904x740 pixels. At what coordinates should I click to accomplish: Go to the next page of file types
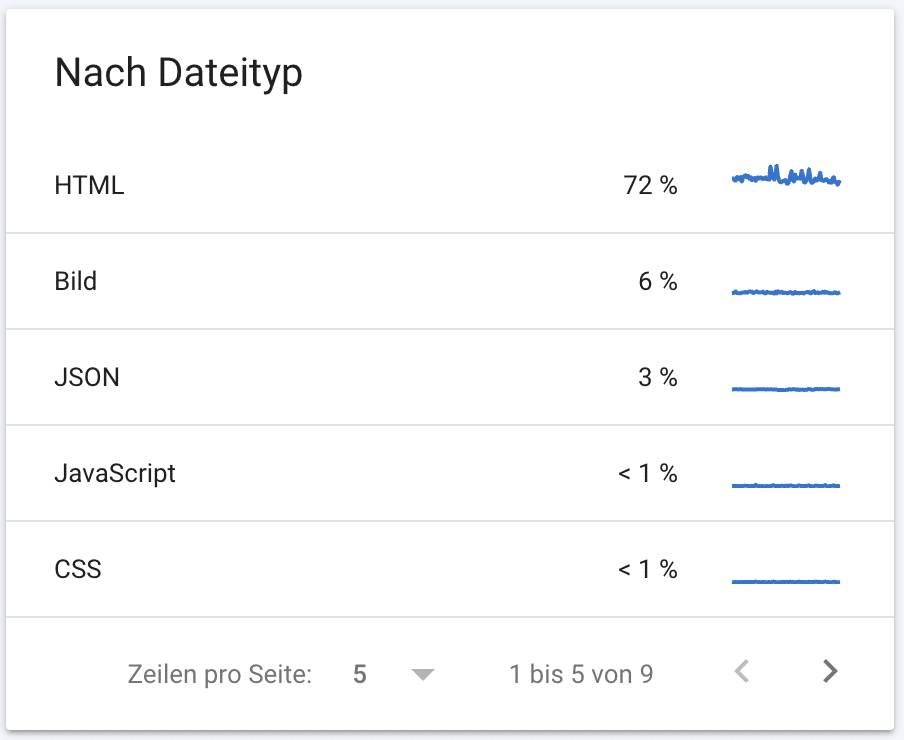coord(829,671)
